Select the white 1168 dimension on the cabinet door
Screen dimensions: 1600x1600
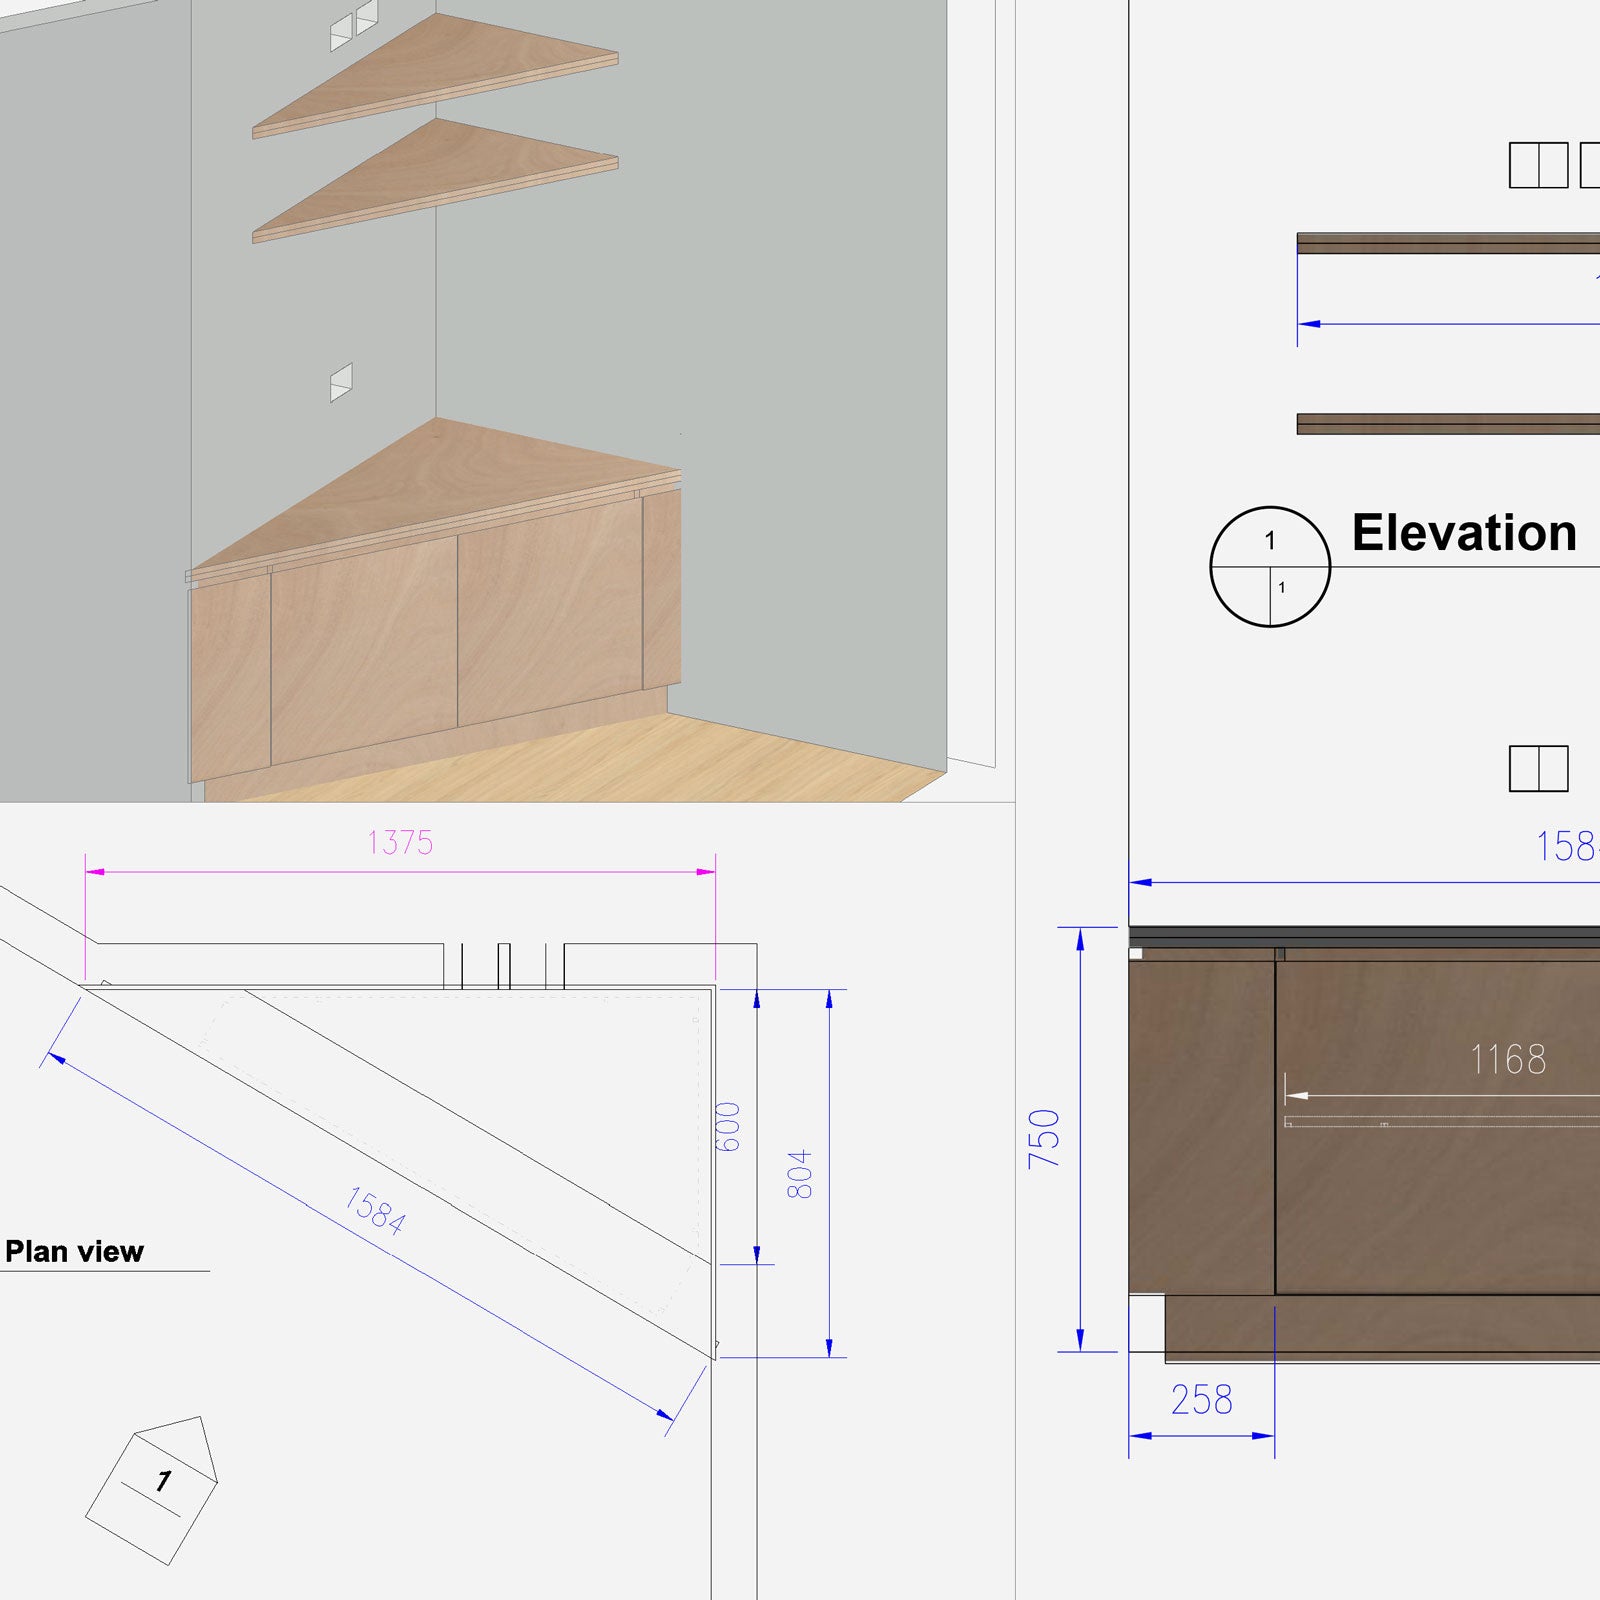(1507, 1060)
